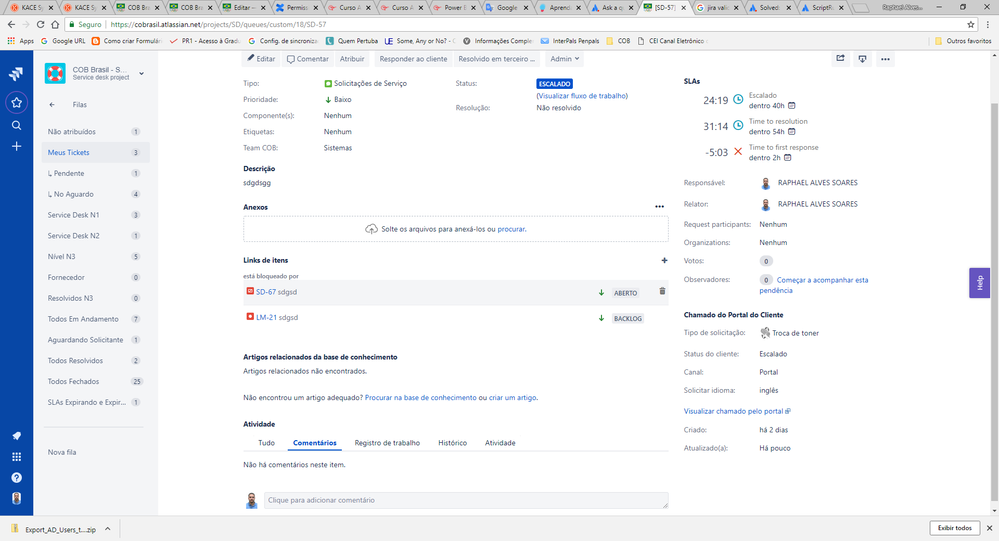The width and height of the screenshot is (999, 541).
Task: Click procurar link in attachments area
Action: point(512,229)
